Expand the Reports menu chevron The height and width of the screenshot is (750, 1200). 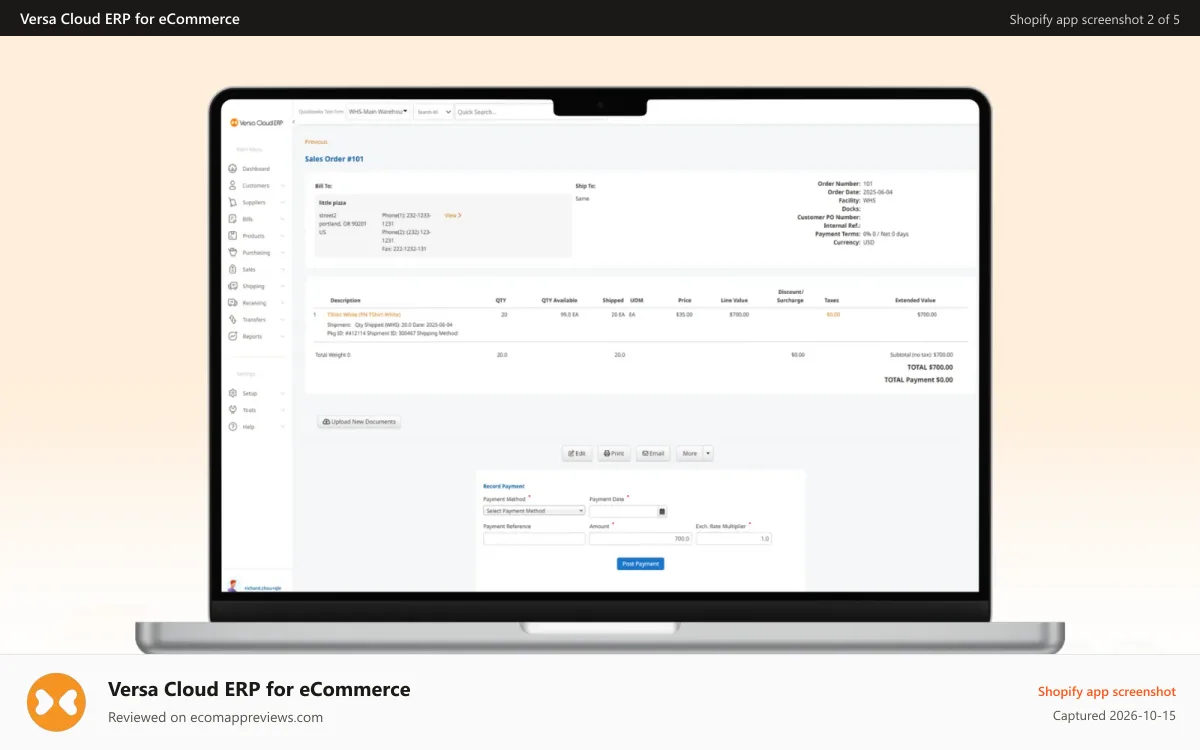click(283, 336)
